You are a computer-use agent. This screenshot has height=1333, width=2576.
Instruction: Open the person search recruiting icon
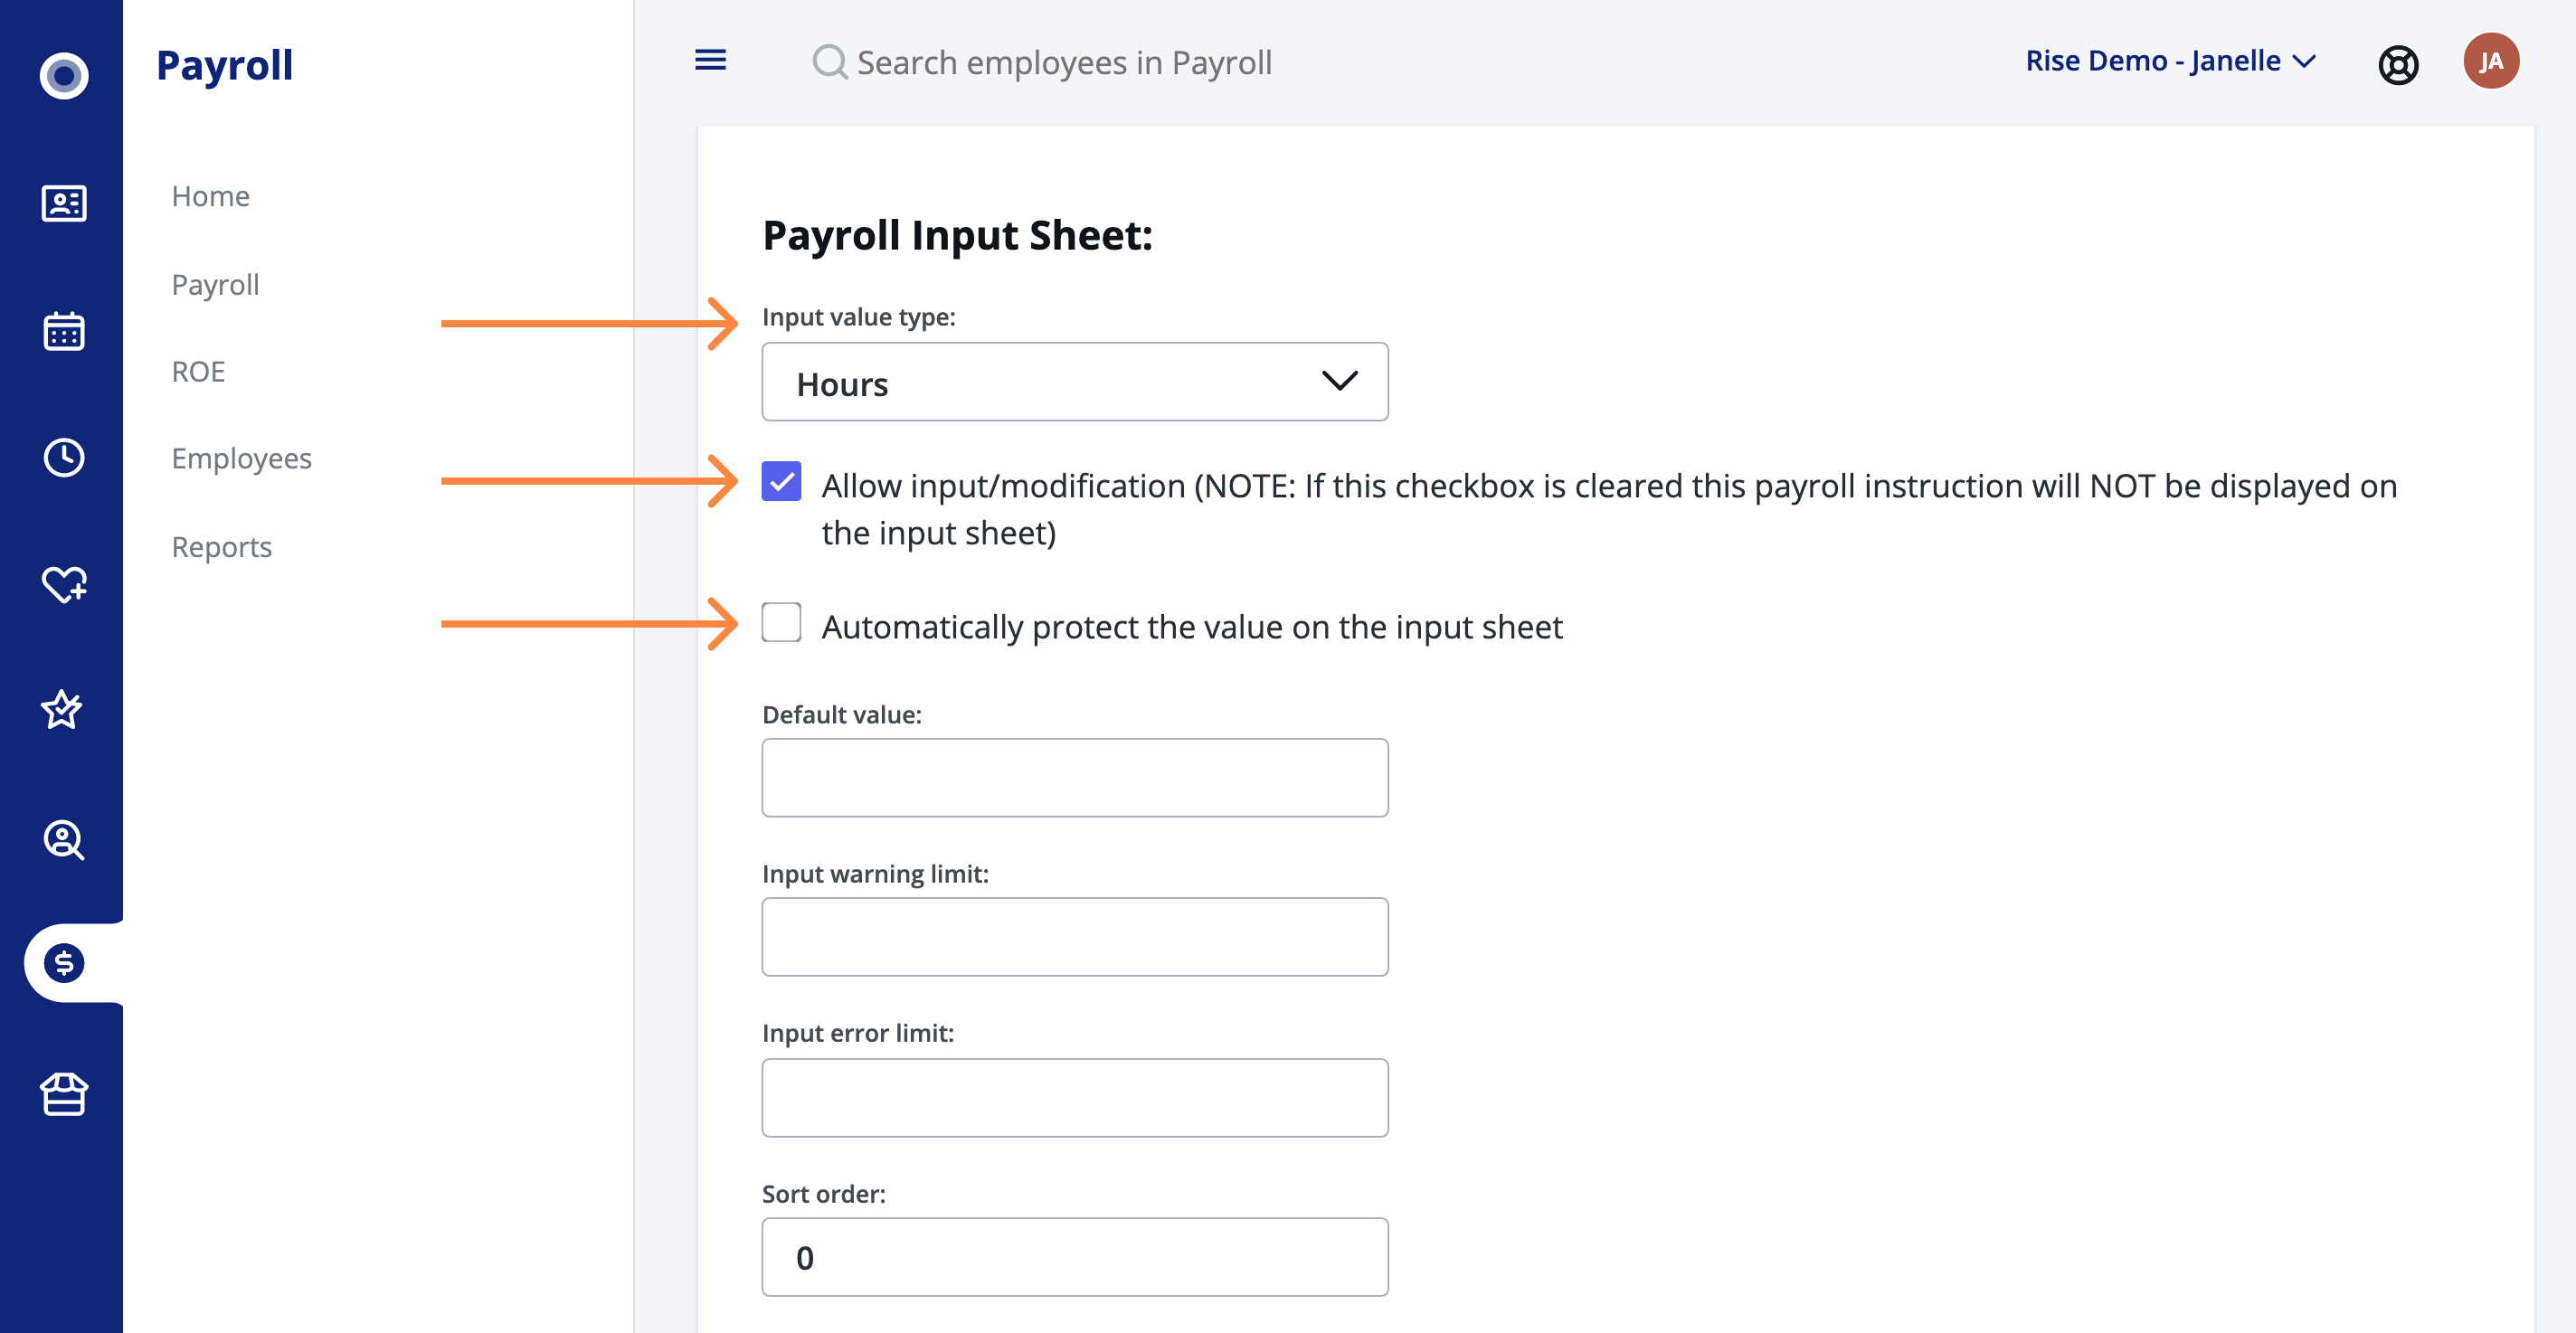click(64, 840)
